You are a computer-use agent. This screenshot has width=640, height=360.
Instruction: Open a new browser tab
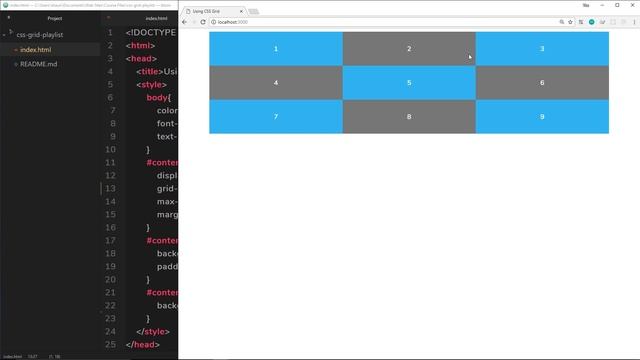click(253, 11)
